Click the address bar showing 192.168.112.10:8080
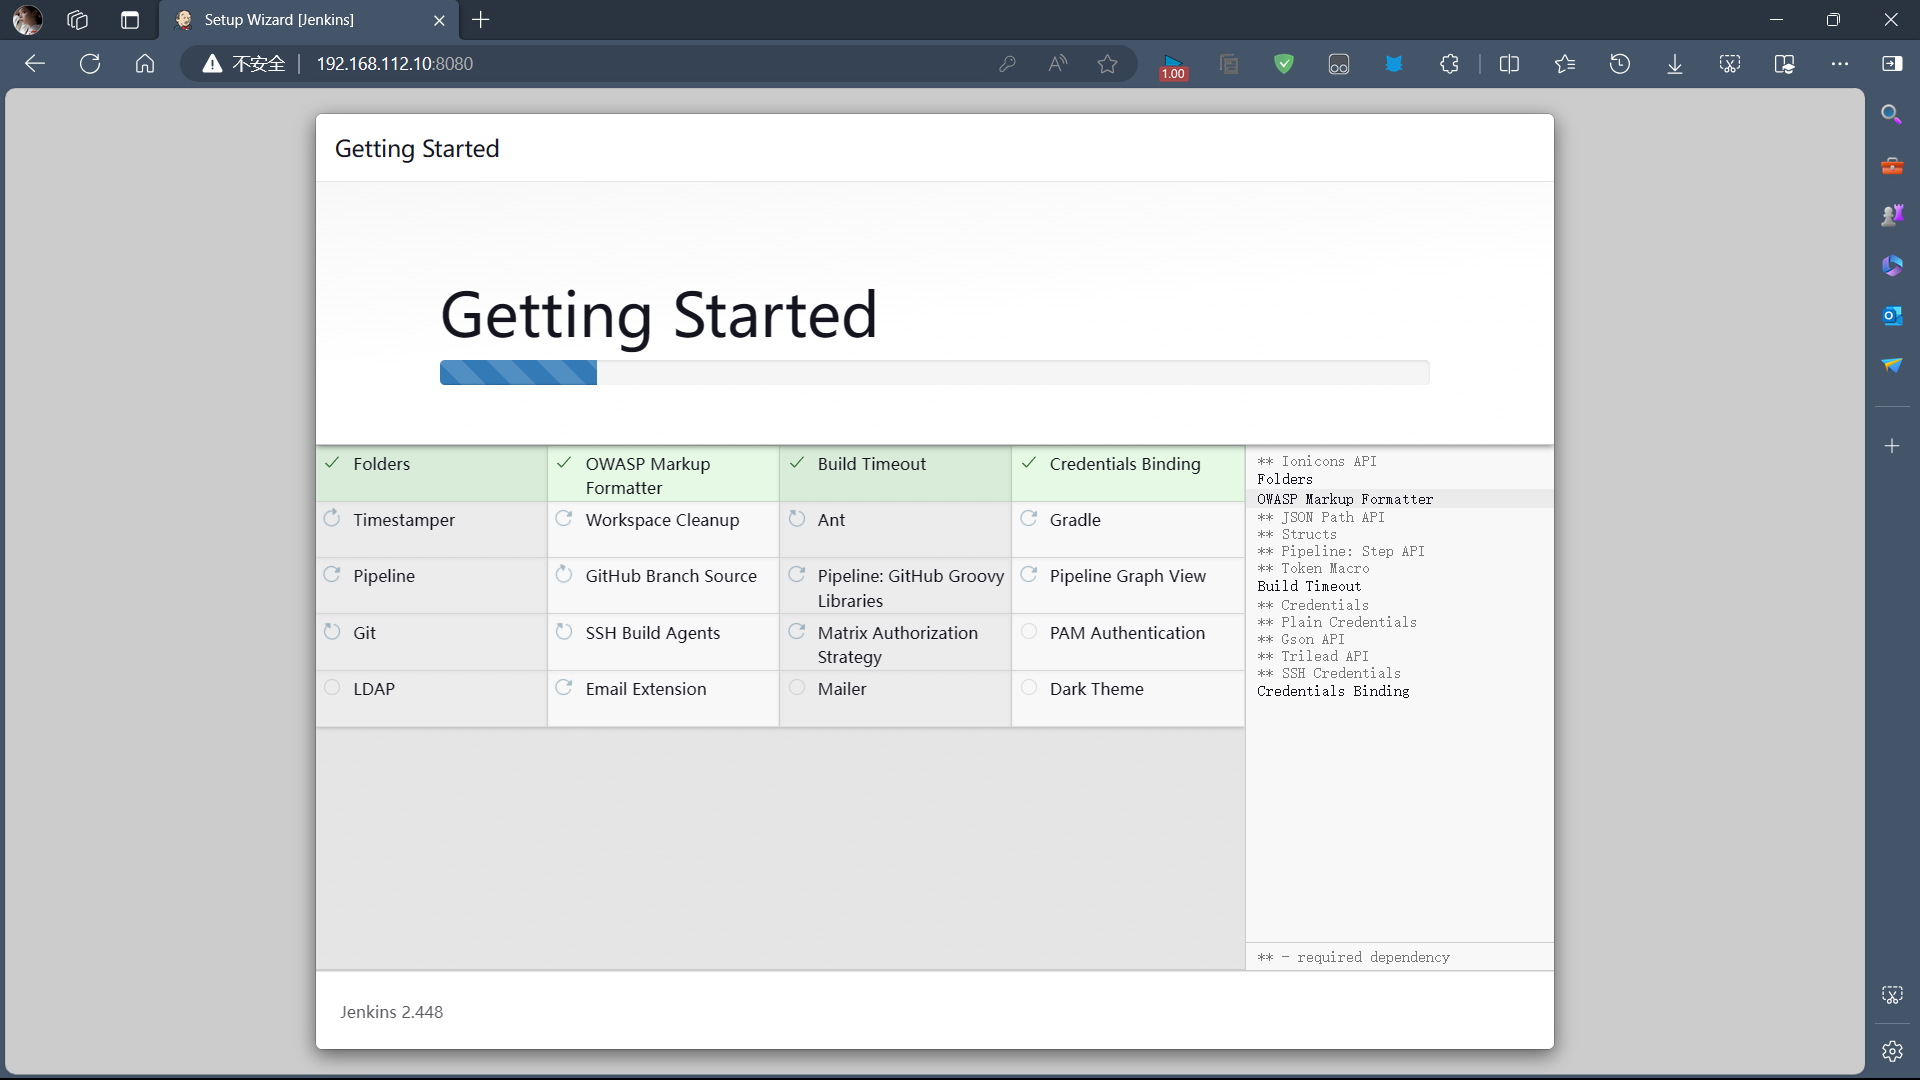1920x1080 pixels. coord(394,63)
